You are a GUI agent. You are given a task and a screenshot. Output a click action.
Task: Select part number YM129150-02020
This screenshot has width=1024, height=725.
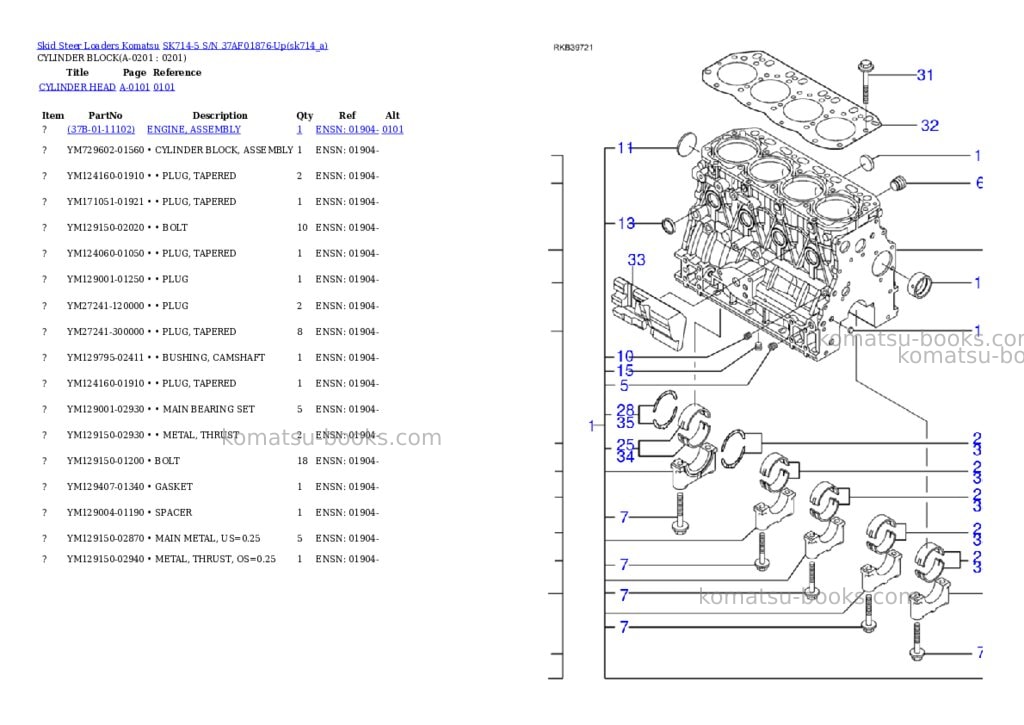[x=105, y=228]
